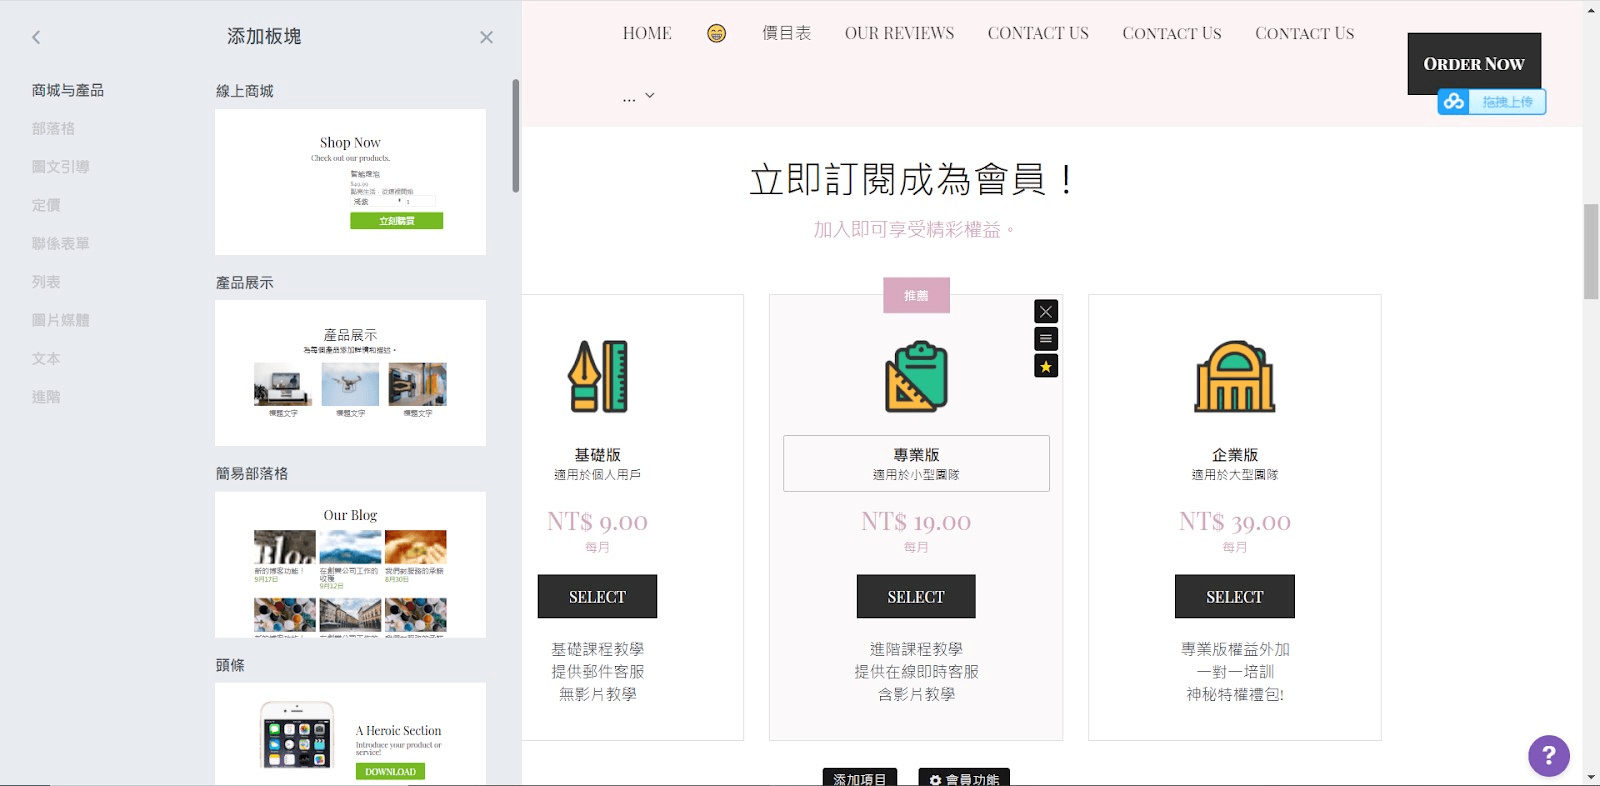Screen dimensions: 1600x786
Task: Click the ORDER NOW button
Action: 1474,64
